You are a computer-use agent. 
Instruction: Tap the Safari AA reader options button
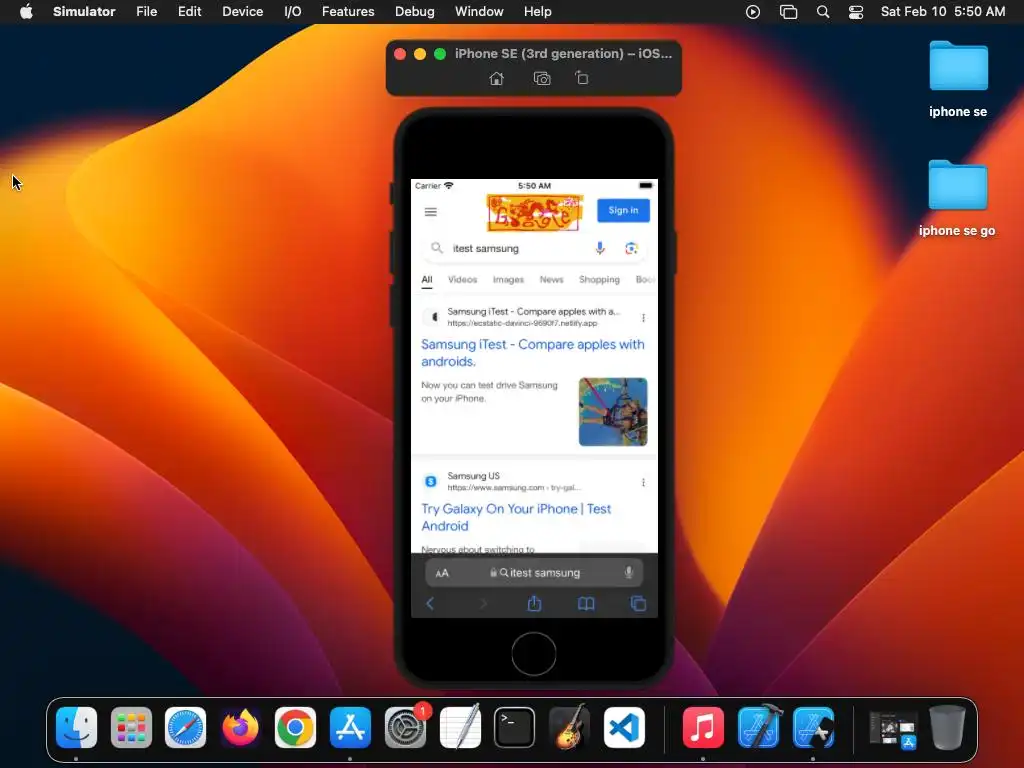click(442, 573)
